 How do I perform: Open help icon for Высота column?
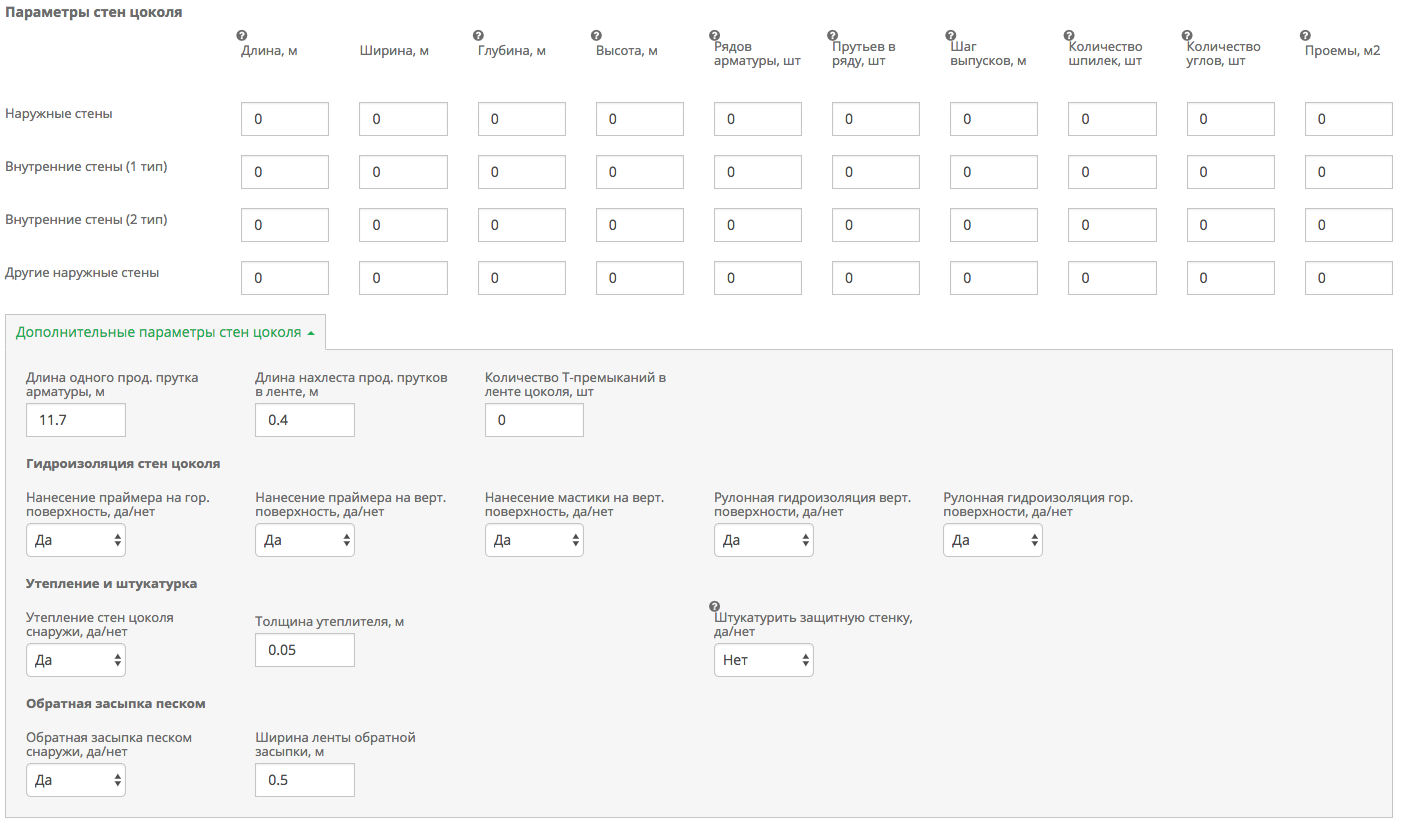[x=596, y=36]
